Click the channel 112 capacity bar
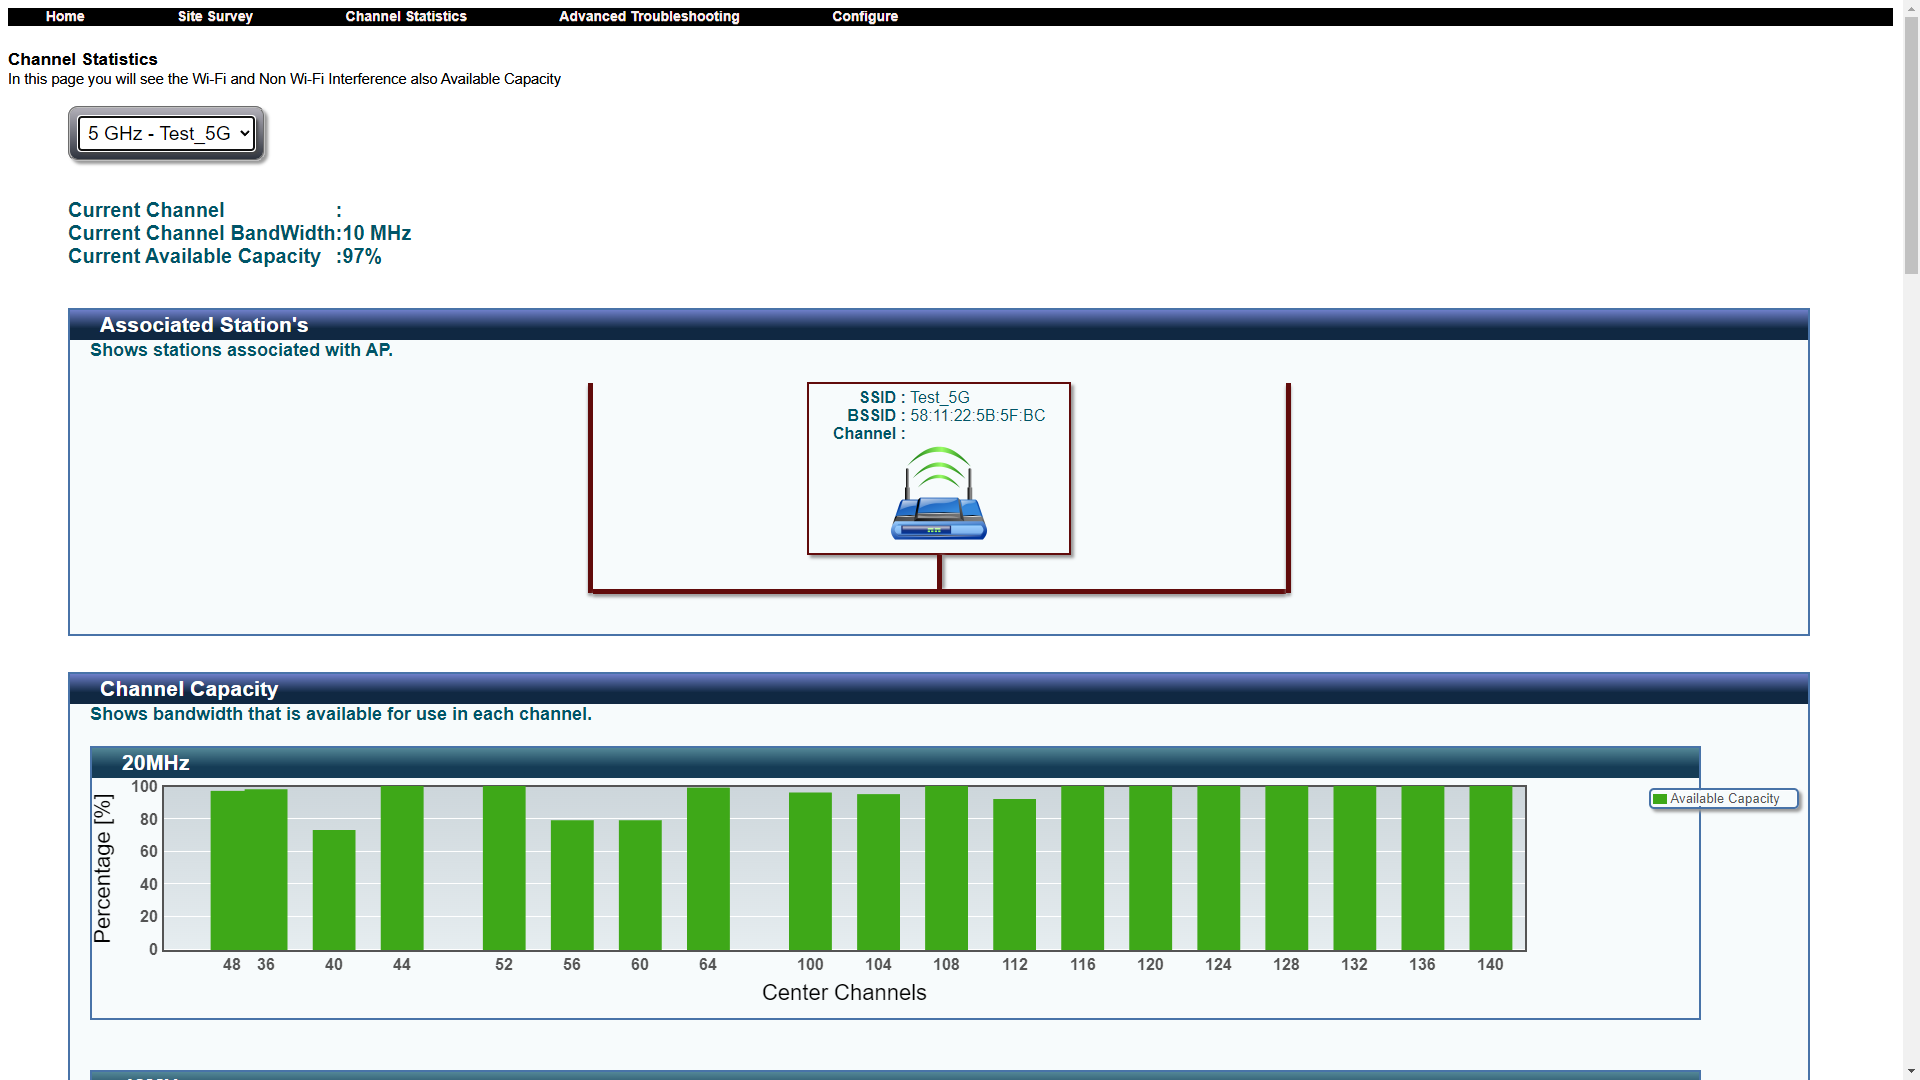 click(x=1014, y=875)
